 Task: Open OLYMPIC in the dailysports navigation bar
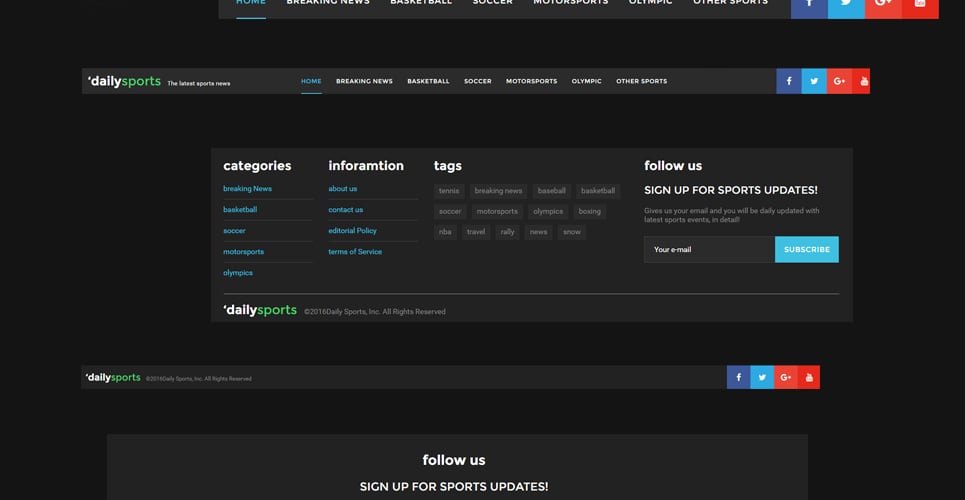click(x=587, y=81)
